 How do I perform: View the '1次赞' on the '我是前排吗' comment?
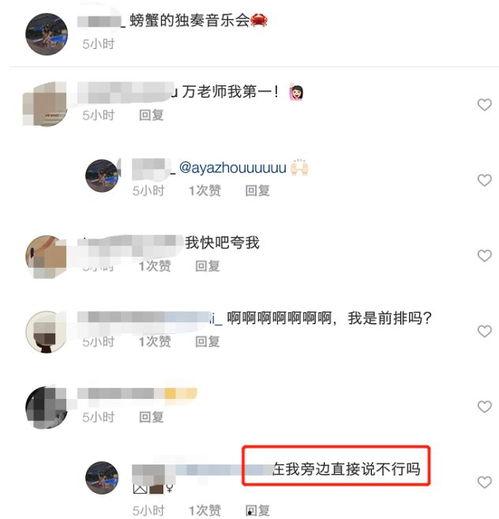point(155,342)
